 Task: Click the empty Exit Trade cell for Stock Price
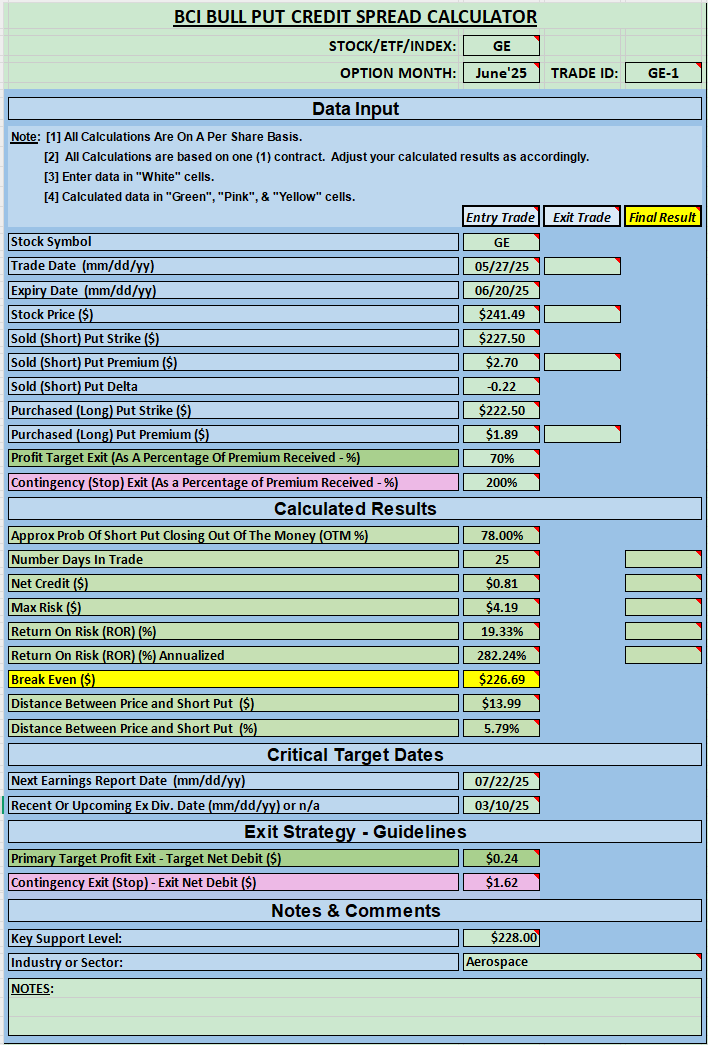[582, 314]
